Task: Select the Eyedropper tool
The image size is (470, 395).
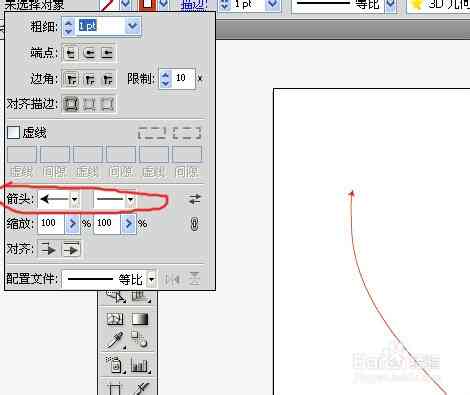Action: (116, 340)
